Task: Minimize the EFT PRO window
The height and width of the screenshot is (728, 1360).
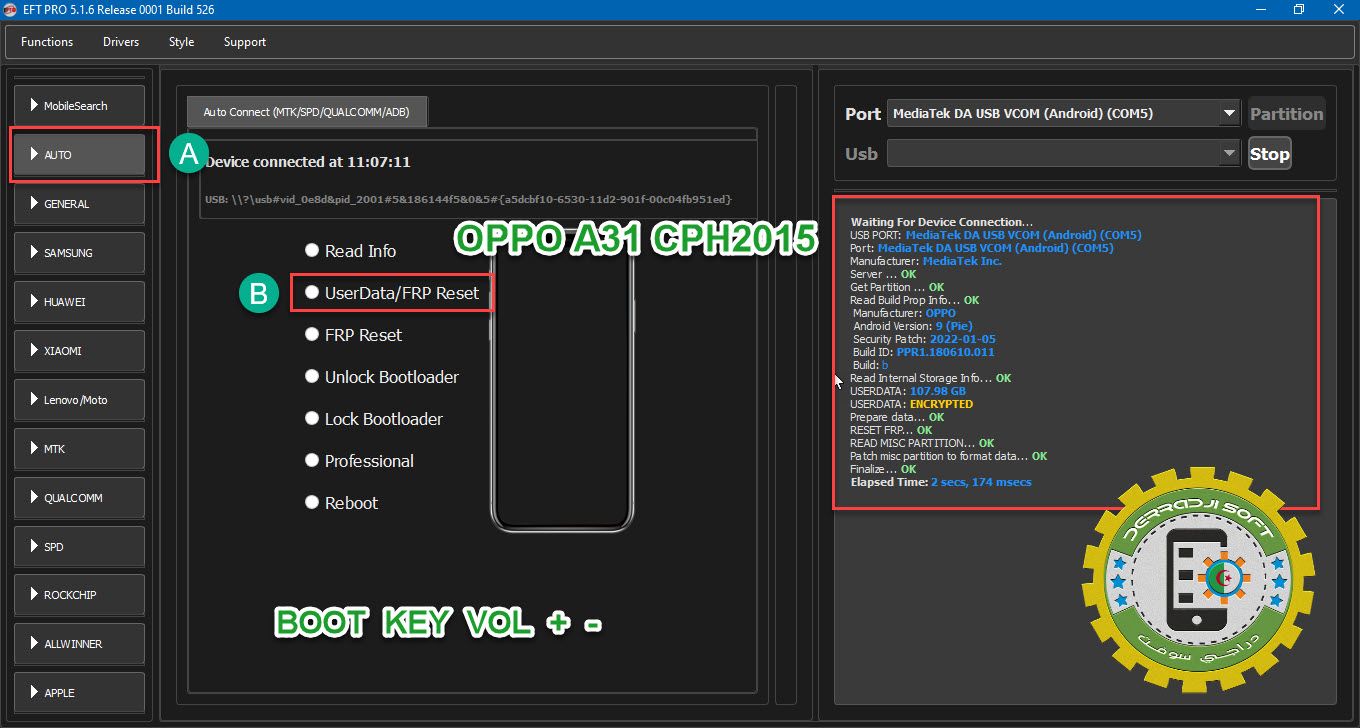Action: [1259, 10]
